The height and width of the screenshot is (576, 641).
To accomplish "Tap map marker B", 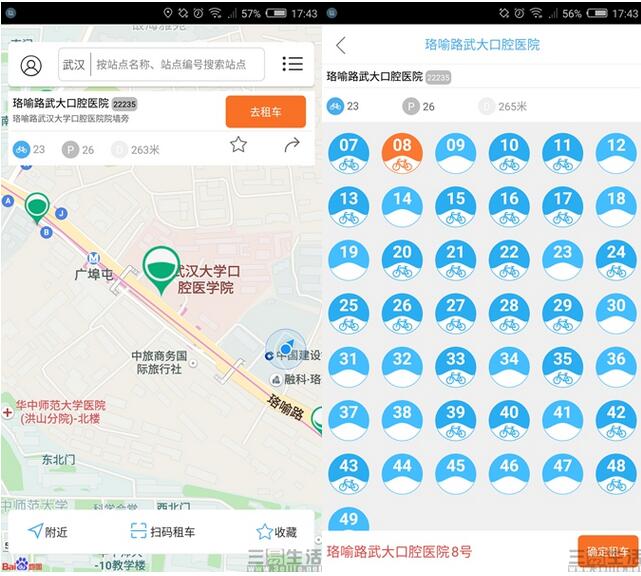I will coord(46,232).
